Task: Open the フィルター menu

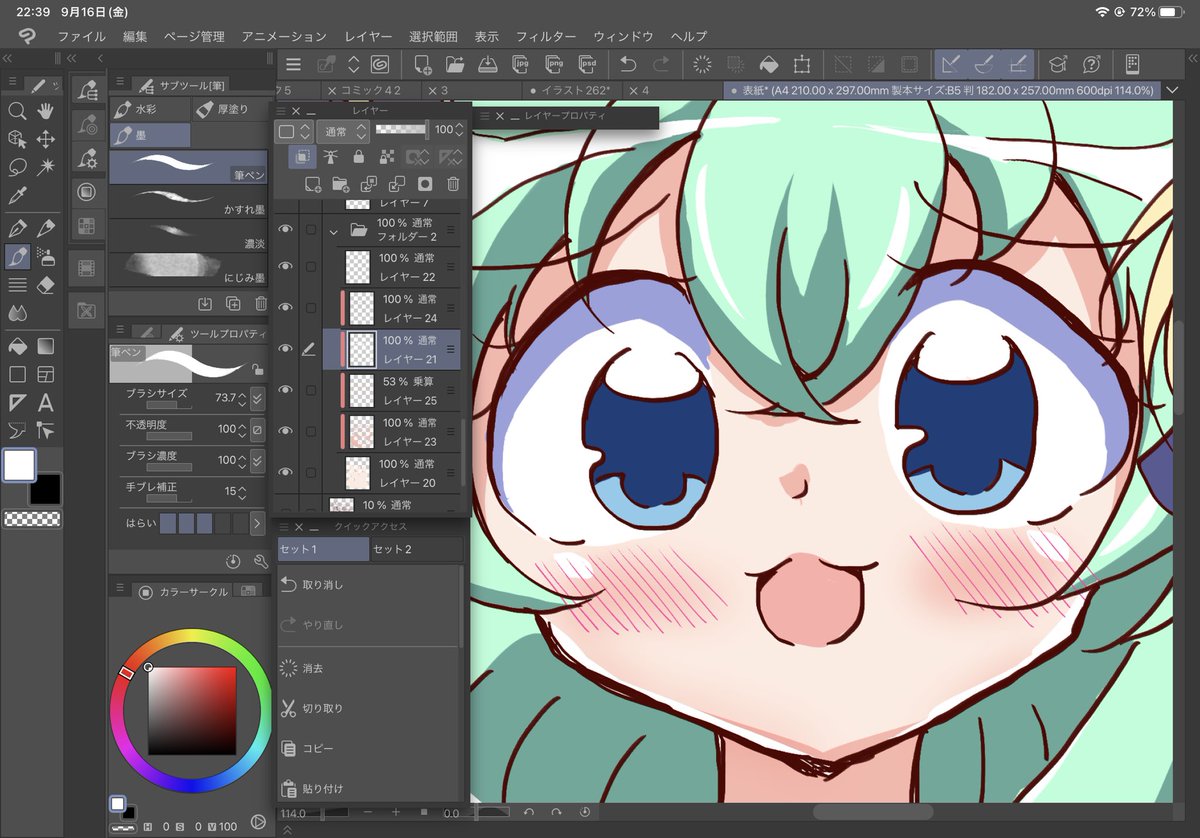Action: click(546, 36)
